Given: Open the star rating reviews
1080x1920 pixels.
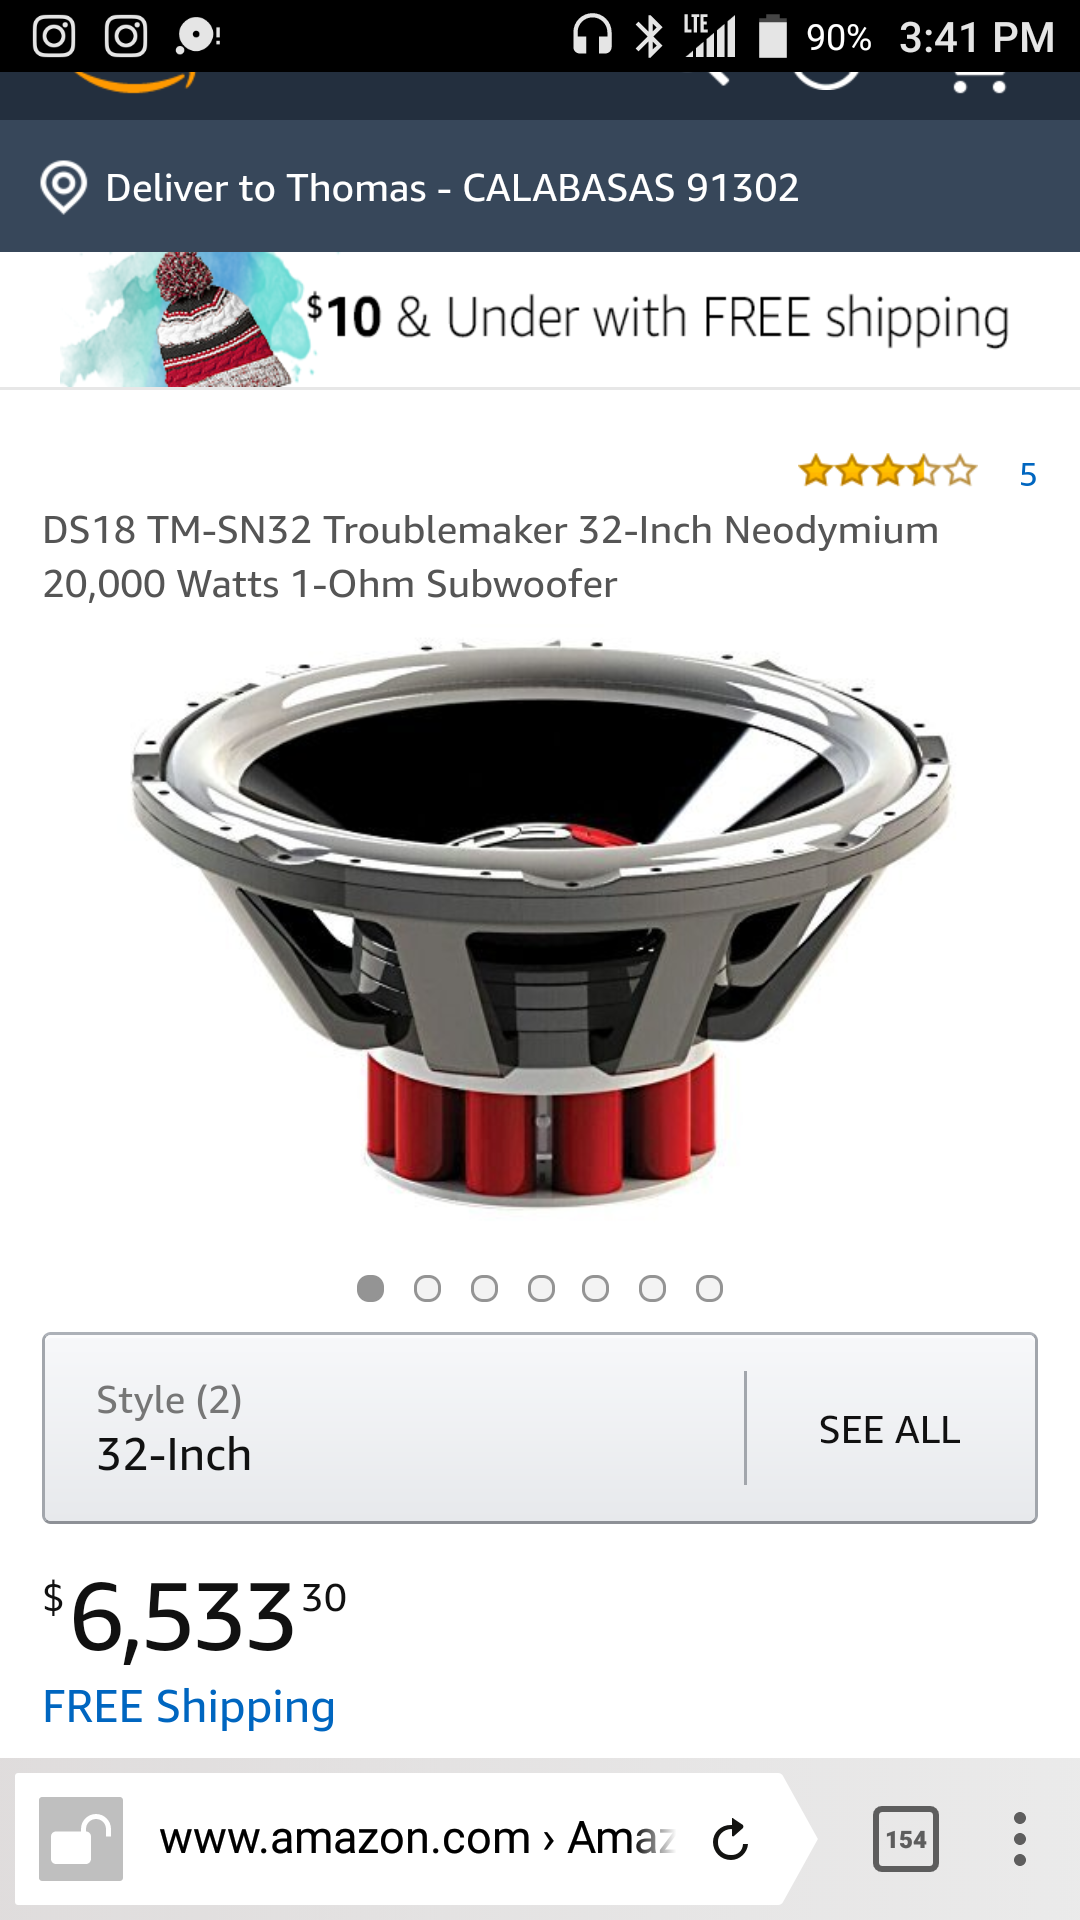Looking at the screenshot, I should pos(887,471).
